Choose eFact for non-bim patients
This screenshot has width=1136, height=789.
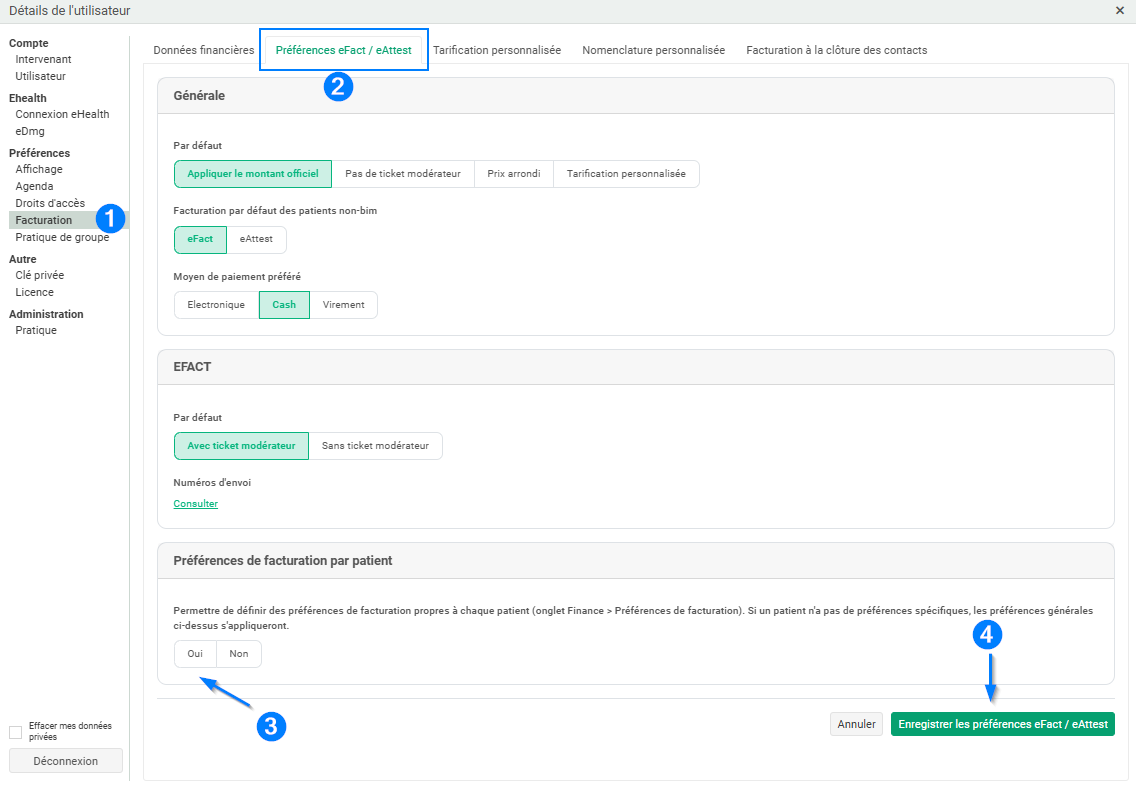[200, 239]
